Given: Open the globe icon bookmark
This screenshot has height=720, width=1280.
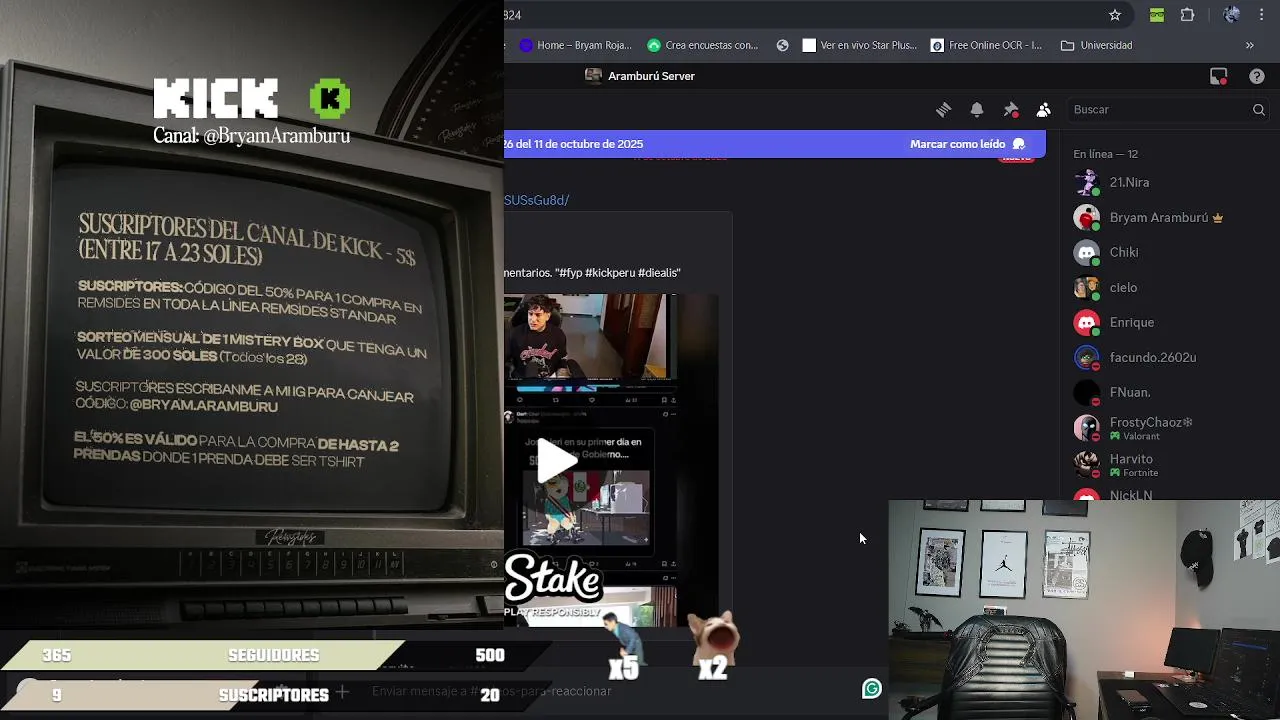Looking at the screenshot, I should (x=783, y=45).
